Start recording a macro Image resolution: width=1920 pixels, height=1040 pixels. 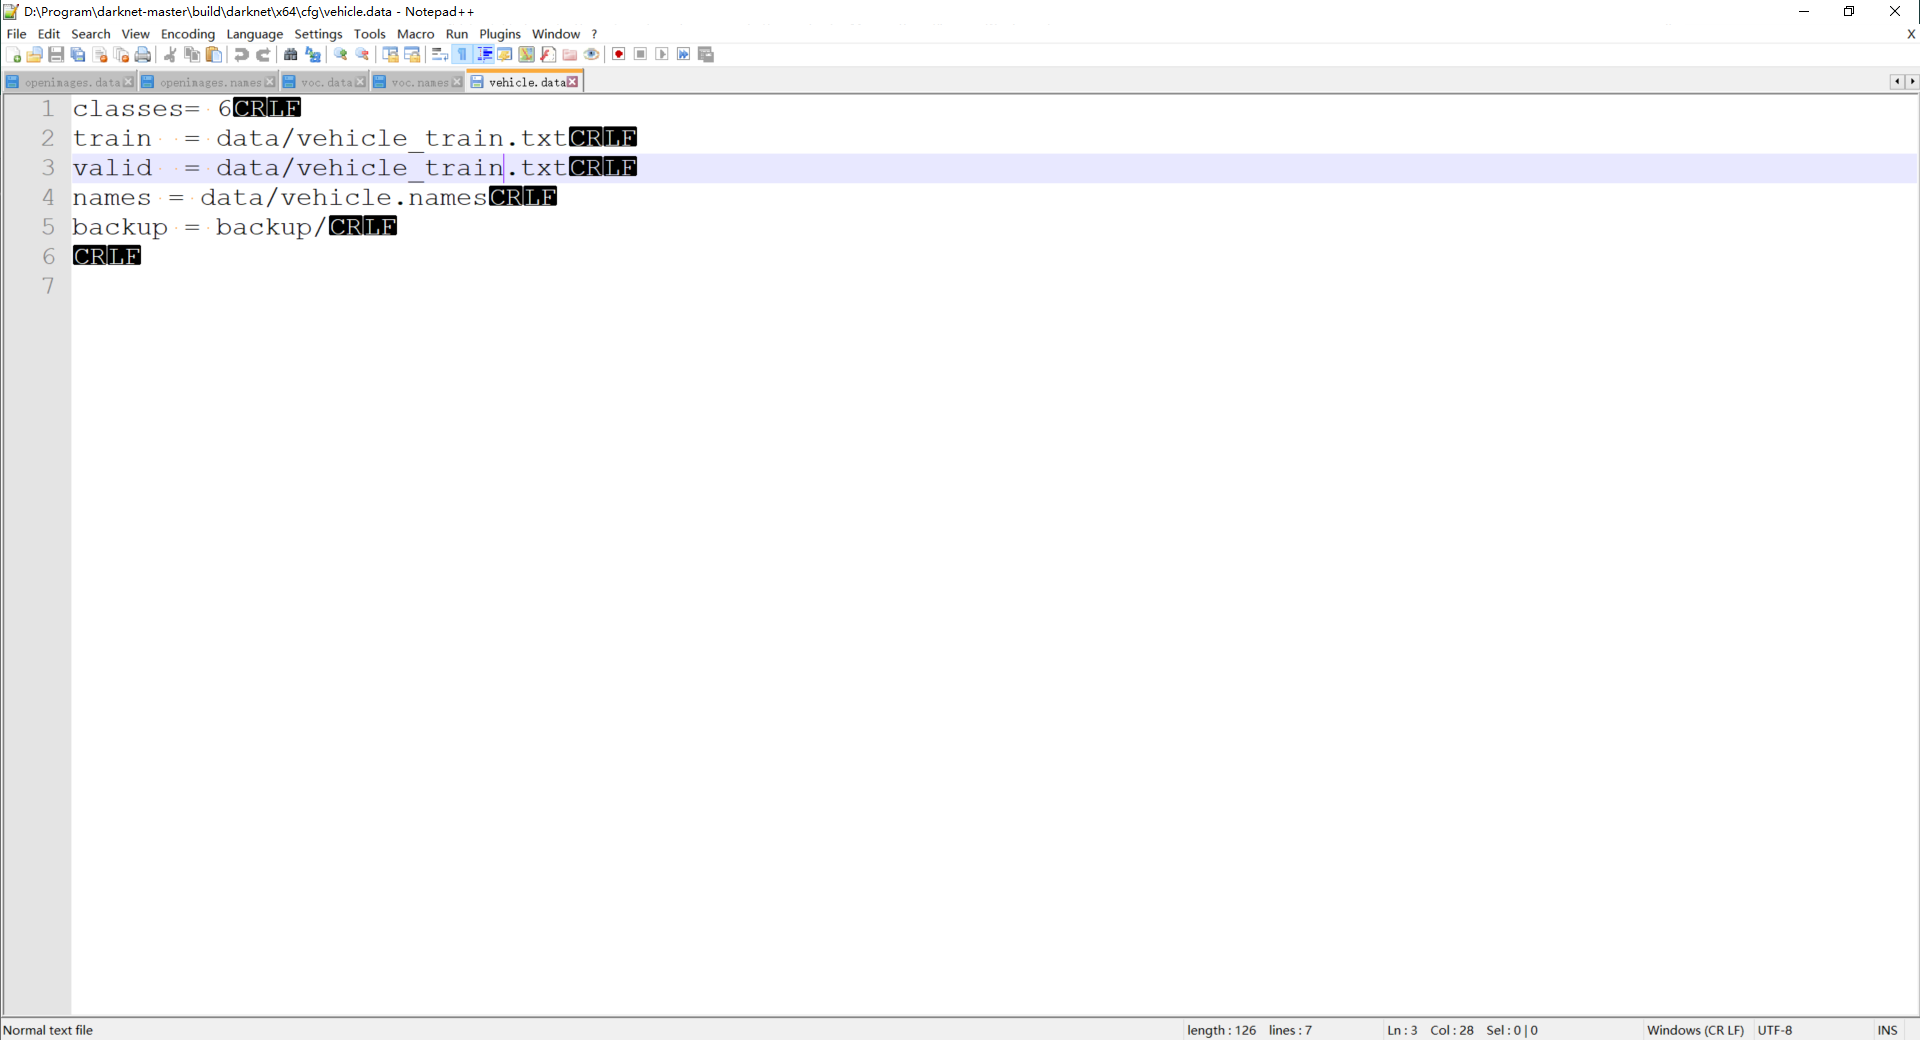pos(619,55)
